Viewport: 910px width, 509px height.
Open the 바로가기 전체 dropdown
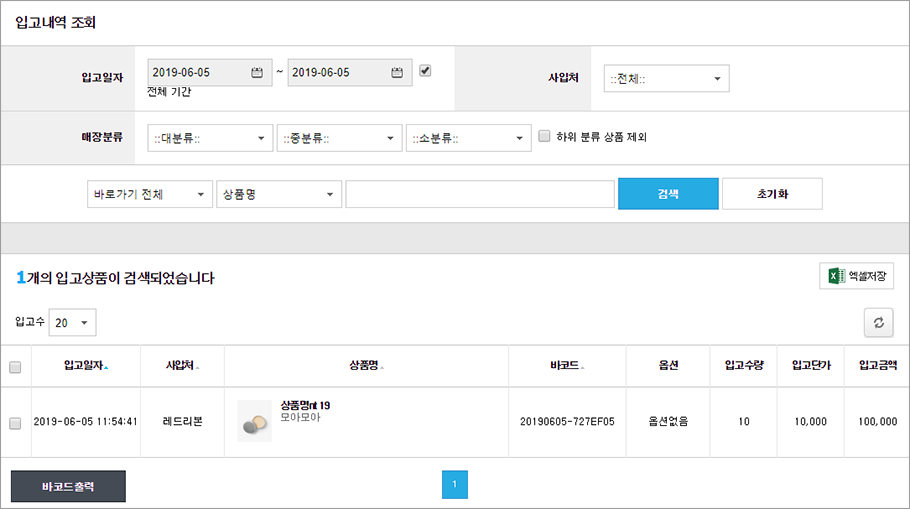tap(150, 194)
